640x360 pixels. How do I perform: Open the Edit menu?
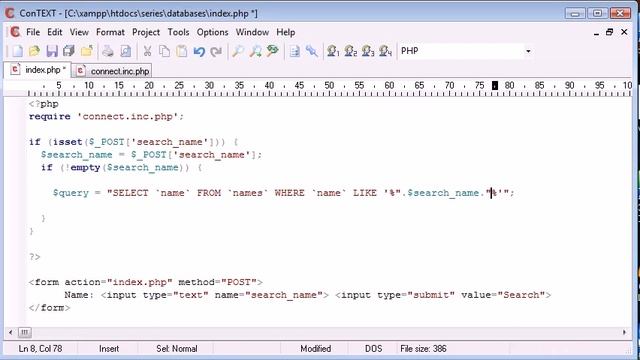[55, 32]
